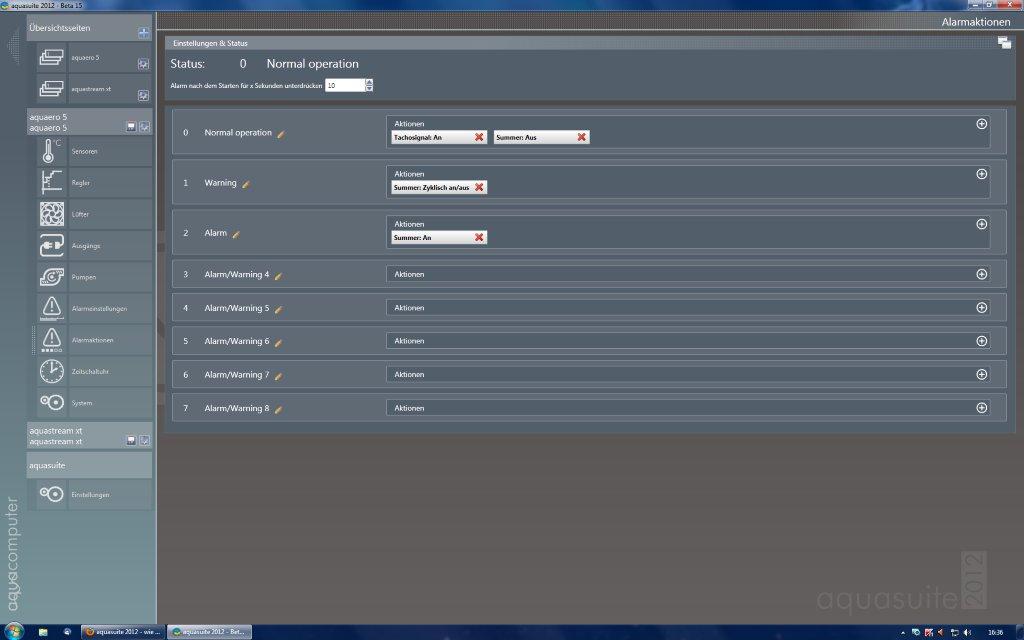Add action to Normal operation row
The image size is (1024, 640).
coord(982,124)
